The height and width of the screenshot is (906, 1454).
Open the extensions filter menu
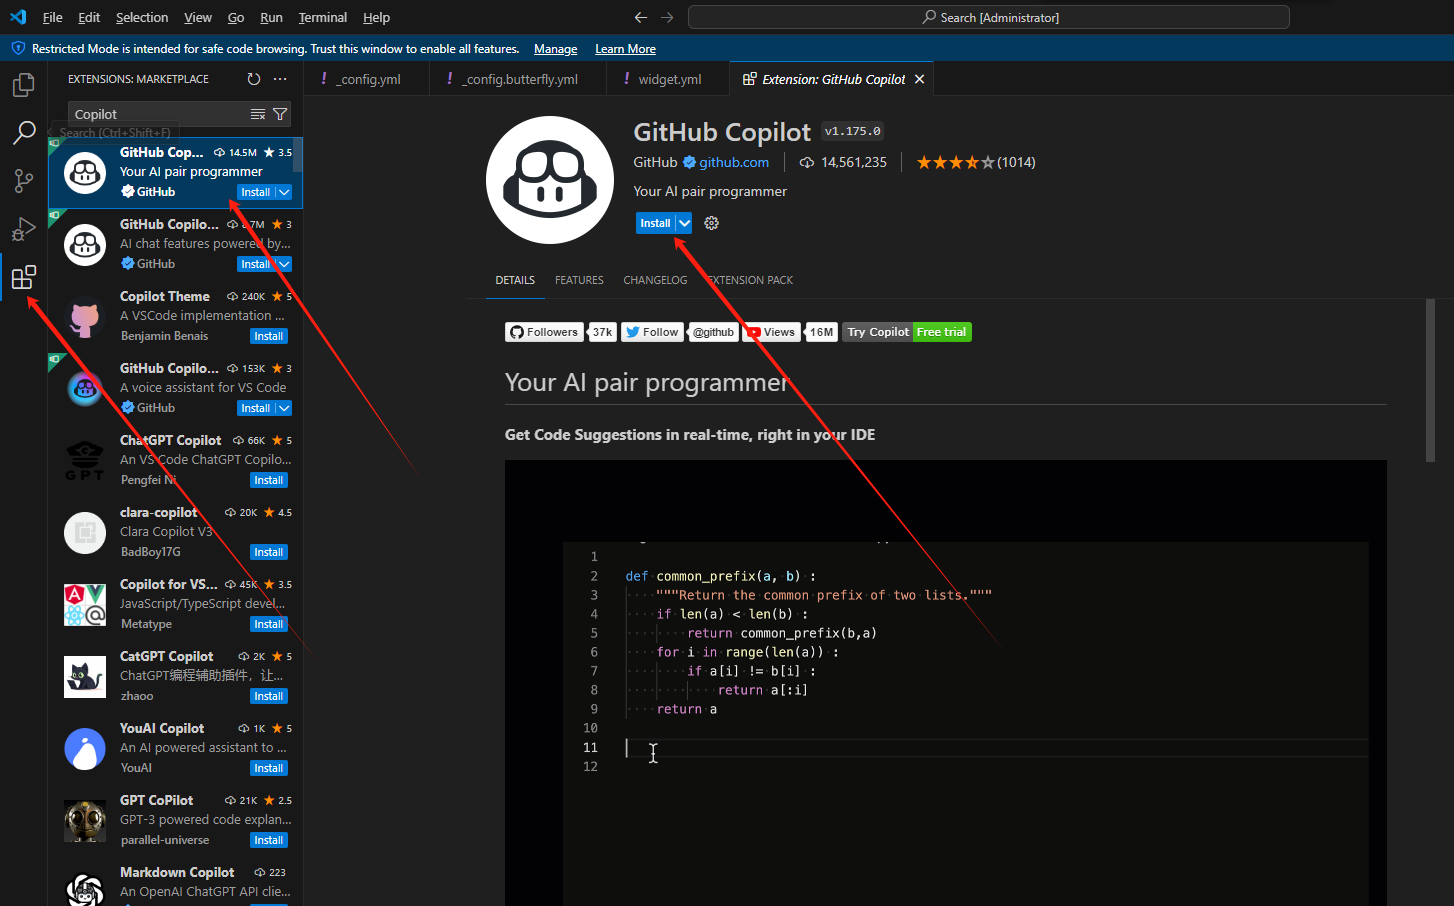[280, 114]
